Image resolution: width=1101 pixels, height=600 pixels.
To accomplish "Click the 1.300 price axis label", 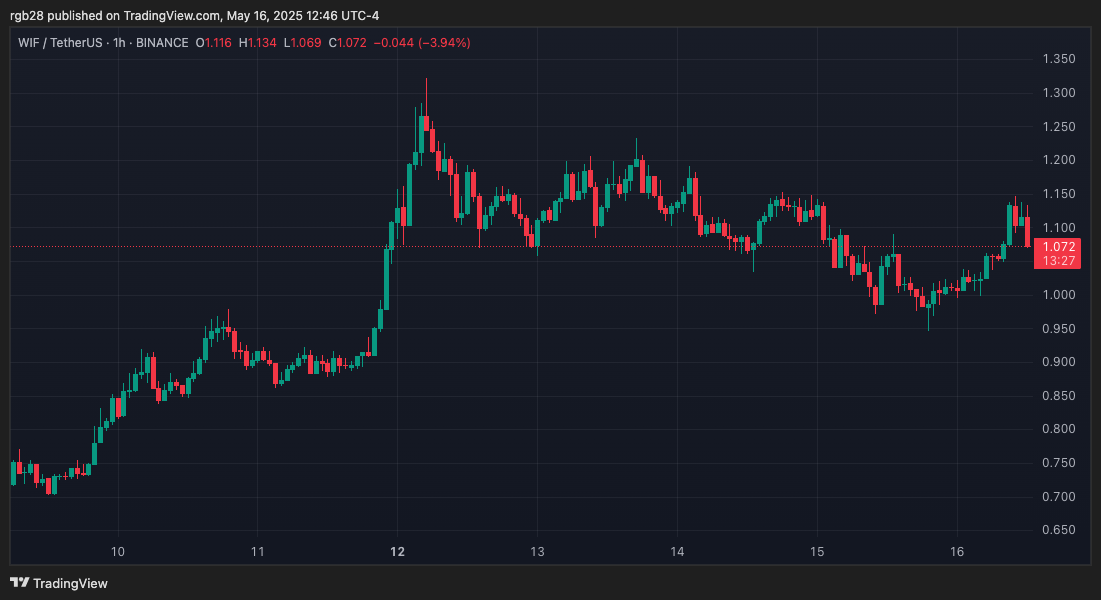I will (1059, 93).
